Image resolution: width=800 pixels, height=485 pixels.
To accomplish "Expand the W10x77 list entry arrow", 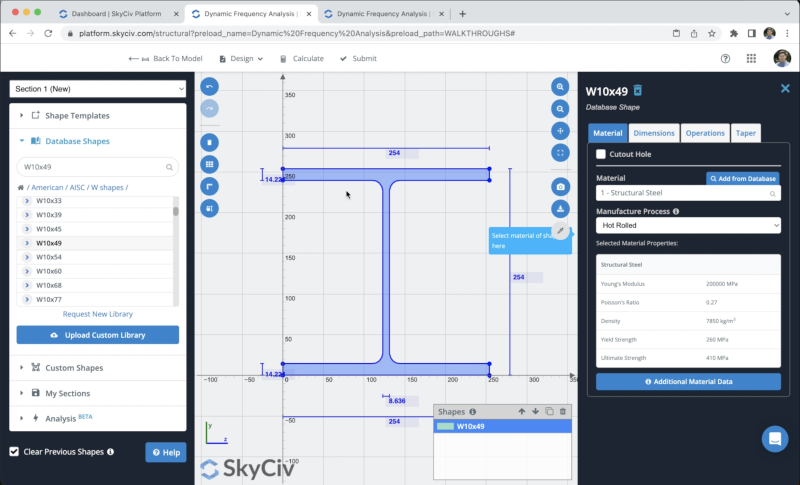I will tap(27, 299).
